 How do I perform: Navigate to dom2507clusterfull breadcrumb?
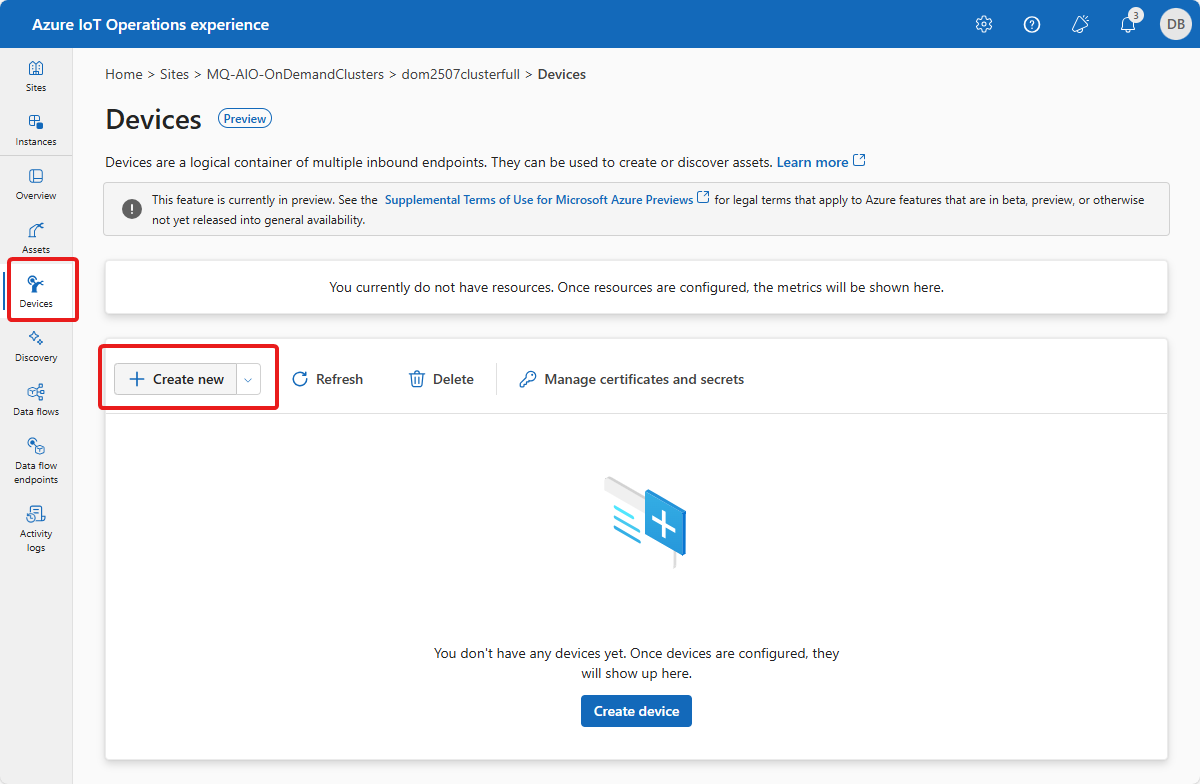click(461, 74)
